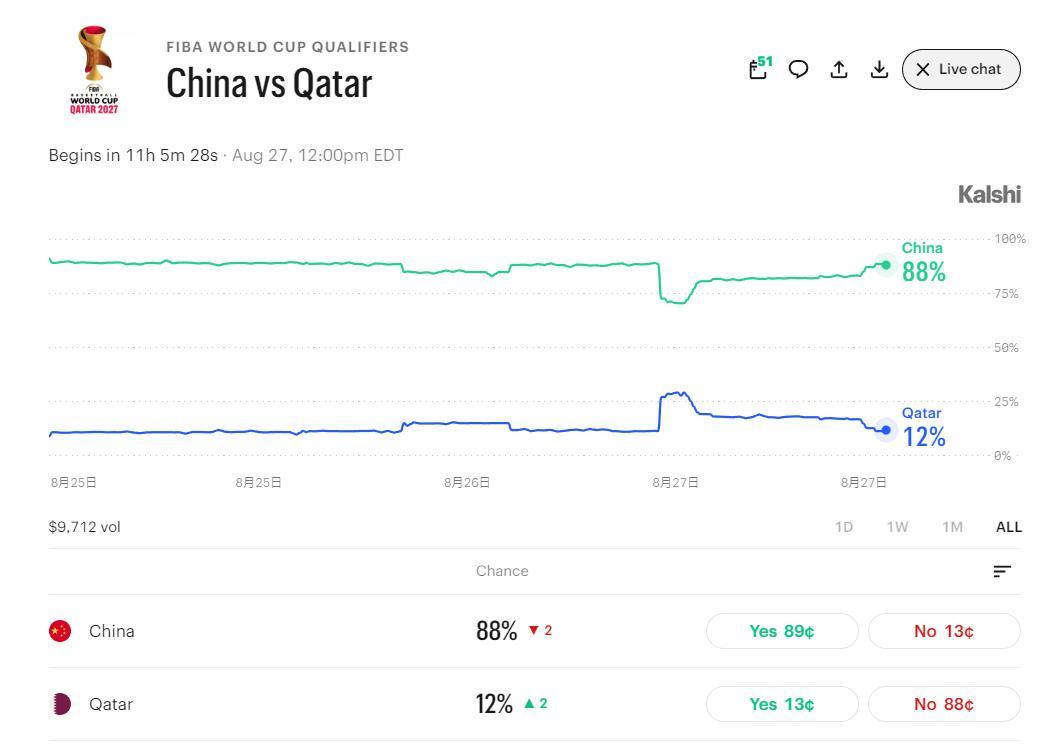Buy China No at 13¢
The height and width of the screenshot is (744, 1054).
(x=944, y=631)
